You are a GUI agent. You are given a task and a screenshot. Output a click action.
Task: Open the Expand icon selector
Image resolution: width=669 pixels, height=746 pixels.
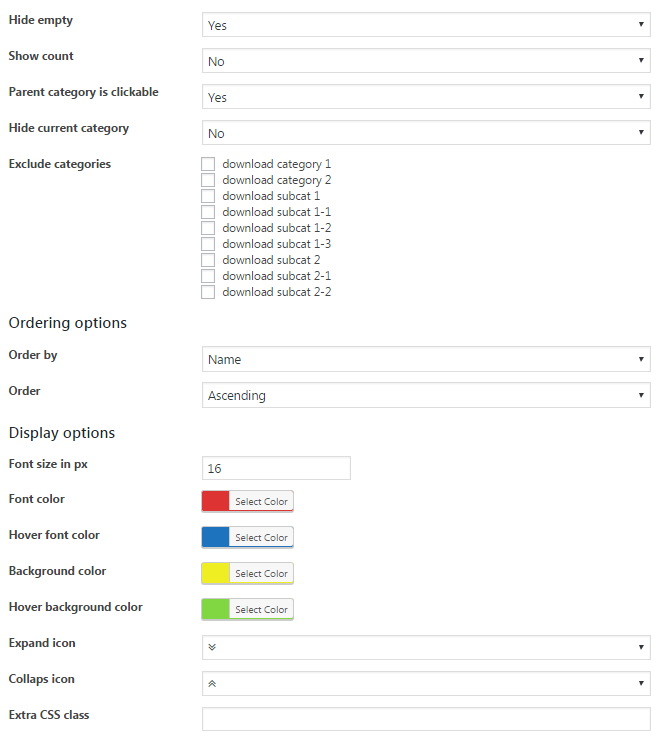point(426,647)
